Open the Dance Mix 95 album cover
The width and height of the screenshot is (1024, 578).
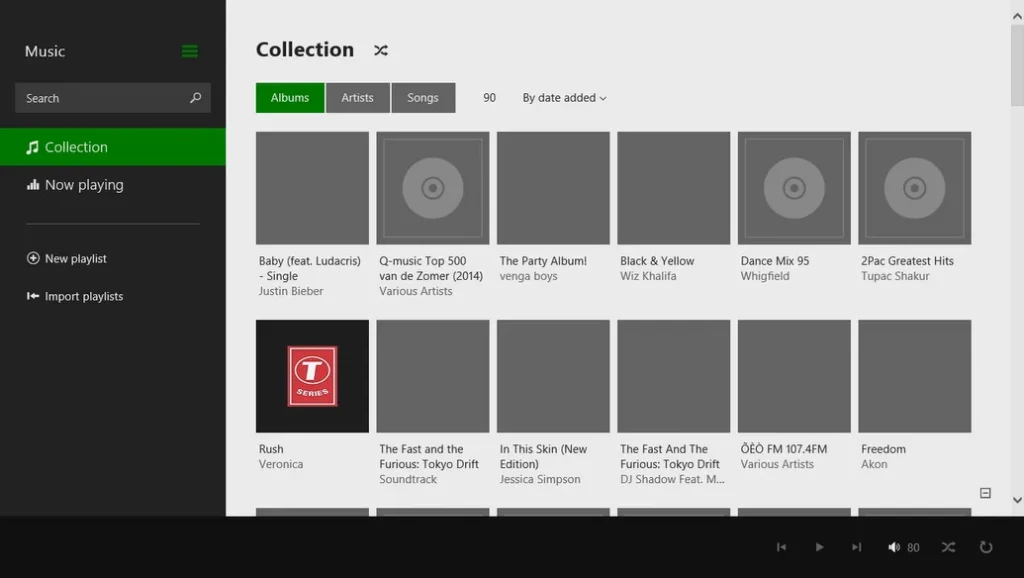[794, 188]
